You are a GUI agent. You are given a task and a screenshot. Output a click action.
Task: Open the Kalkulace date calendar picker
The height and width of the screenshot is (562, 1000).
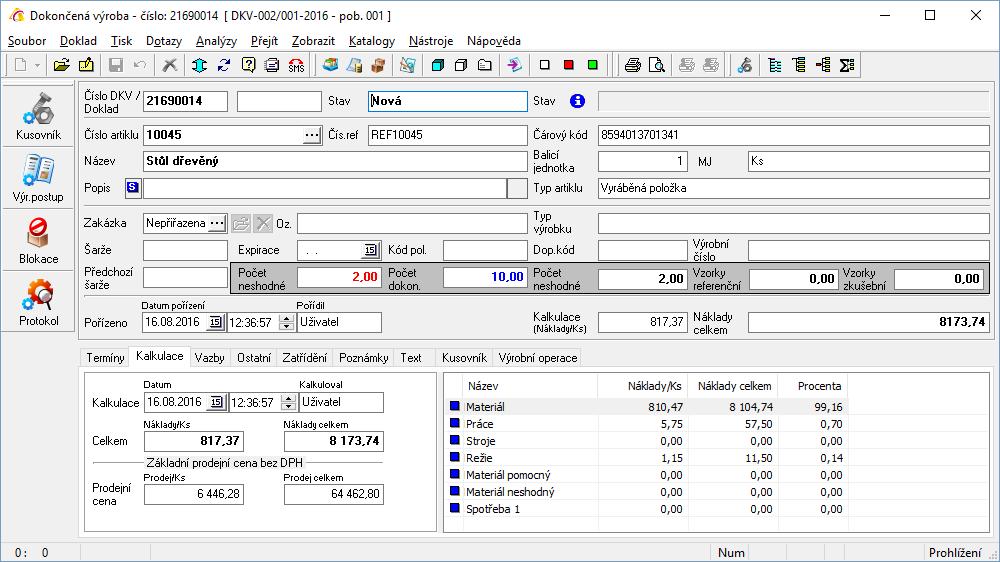(217, 402)
